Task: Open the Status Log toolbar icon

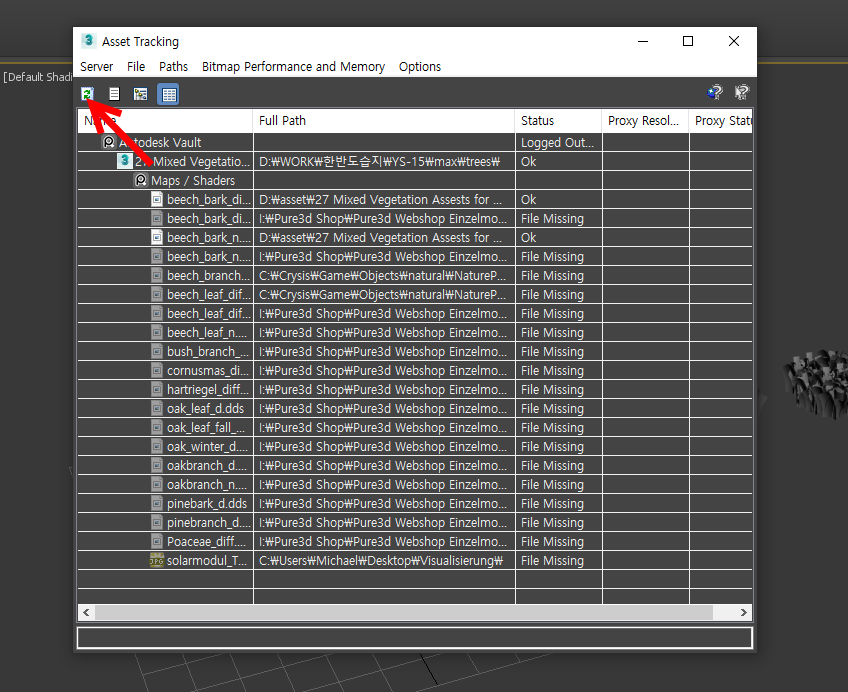Action: [114, 94]
